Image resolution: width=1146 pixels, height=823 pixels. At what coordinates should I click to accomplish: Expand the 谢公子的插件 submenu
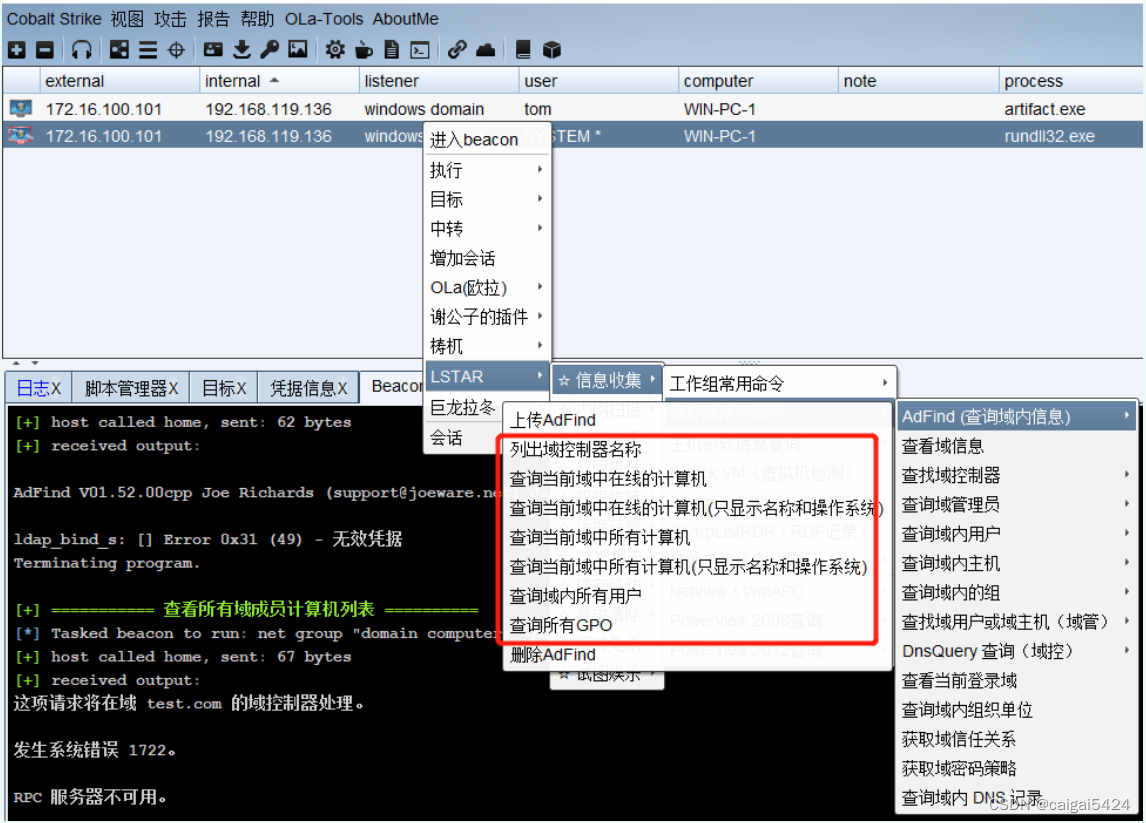487,316
